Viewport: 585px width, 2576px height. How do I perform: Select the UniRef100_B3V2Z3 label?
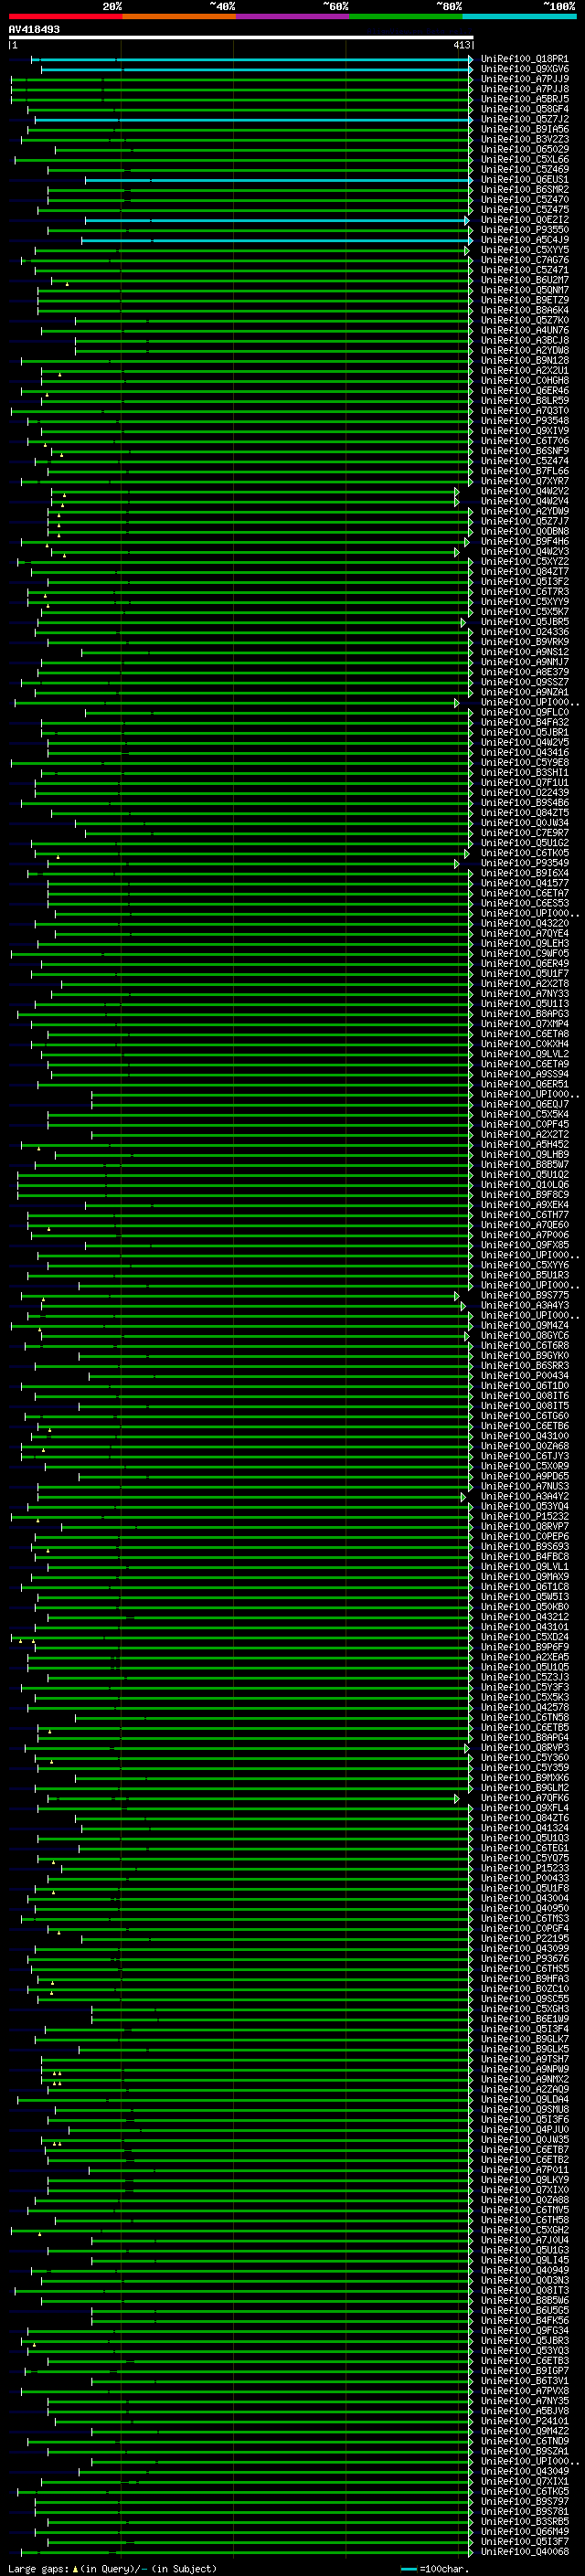524,139
